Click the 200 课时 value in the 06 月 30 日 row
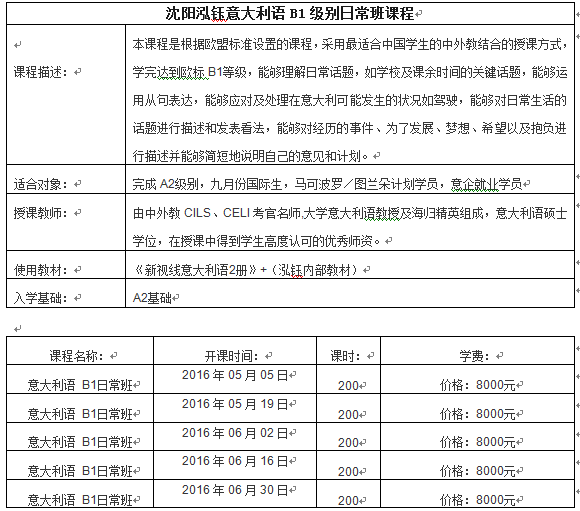Screen dimensions: 580x511 [x=348, y=500]
